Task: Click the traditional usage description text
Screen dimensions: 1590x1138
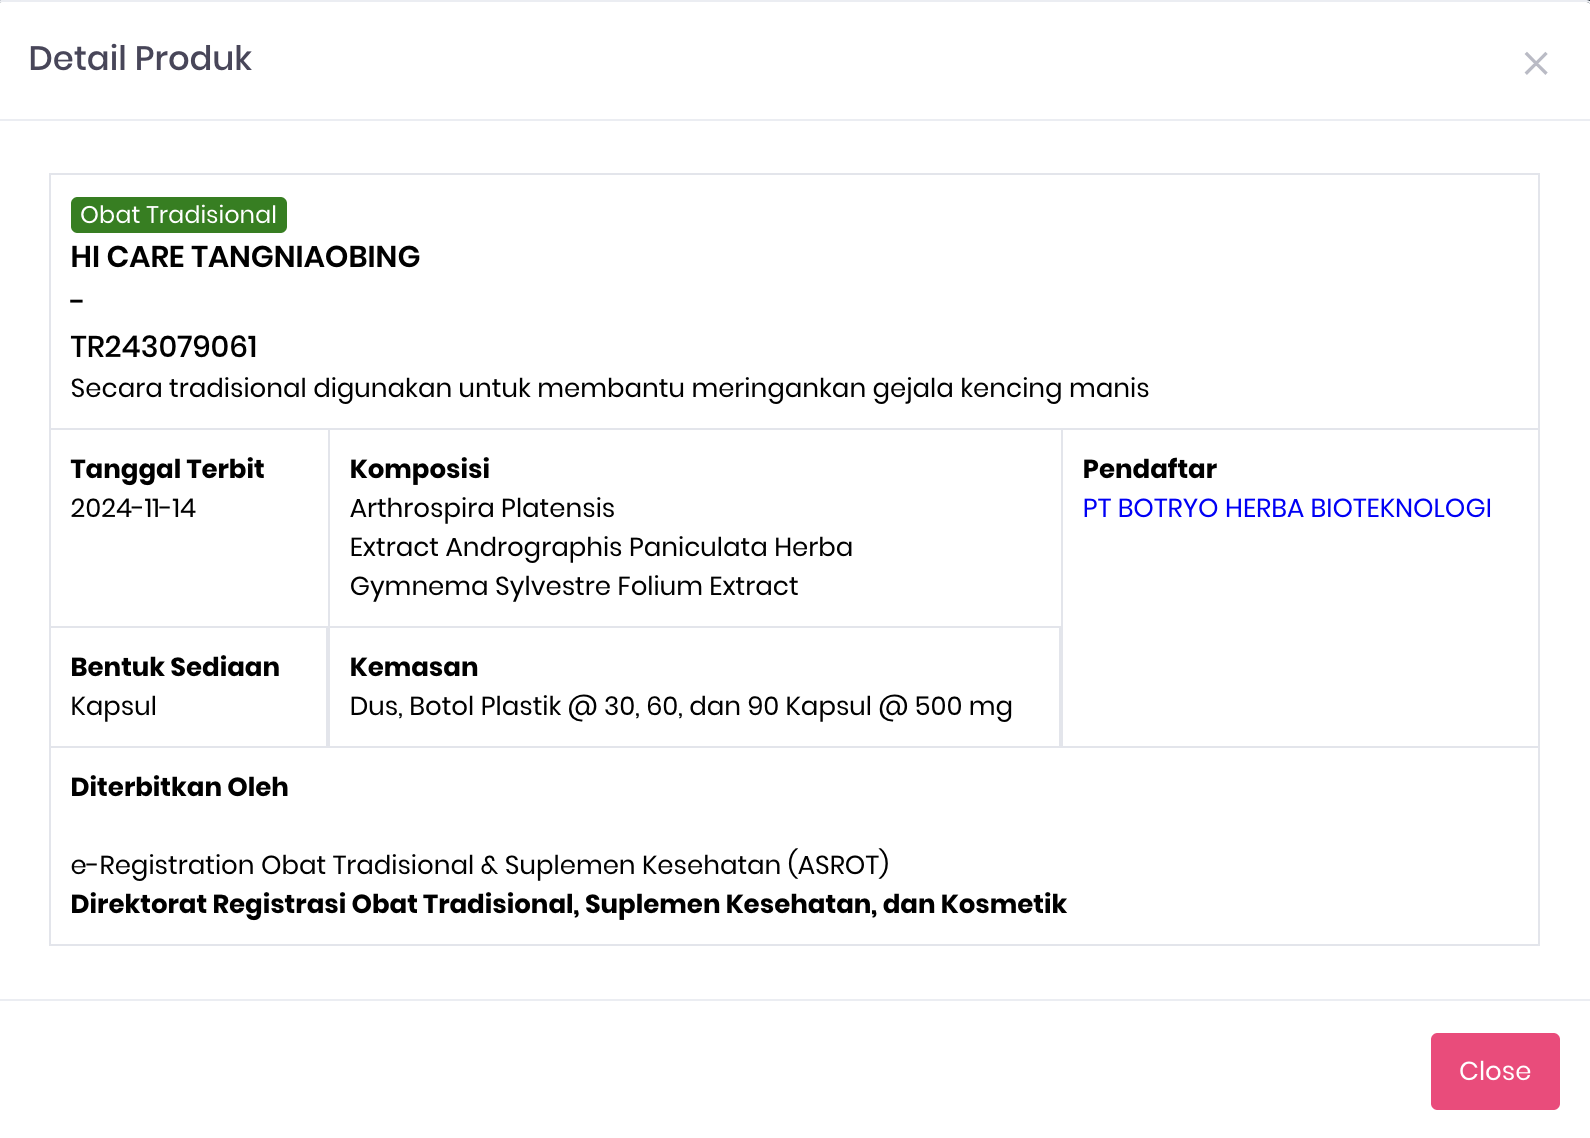Action: pos(609,388)
